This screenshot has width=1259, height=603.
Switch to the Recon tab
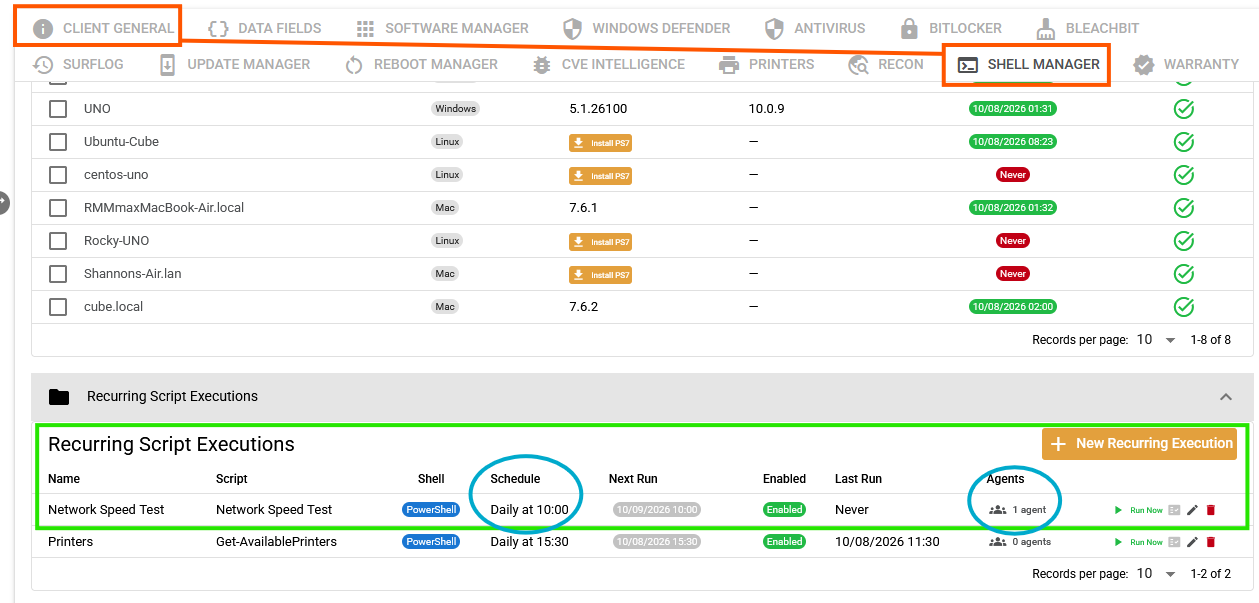tap(886, 64)
